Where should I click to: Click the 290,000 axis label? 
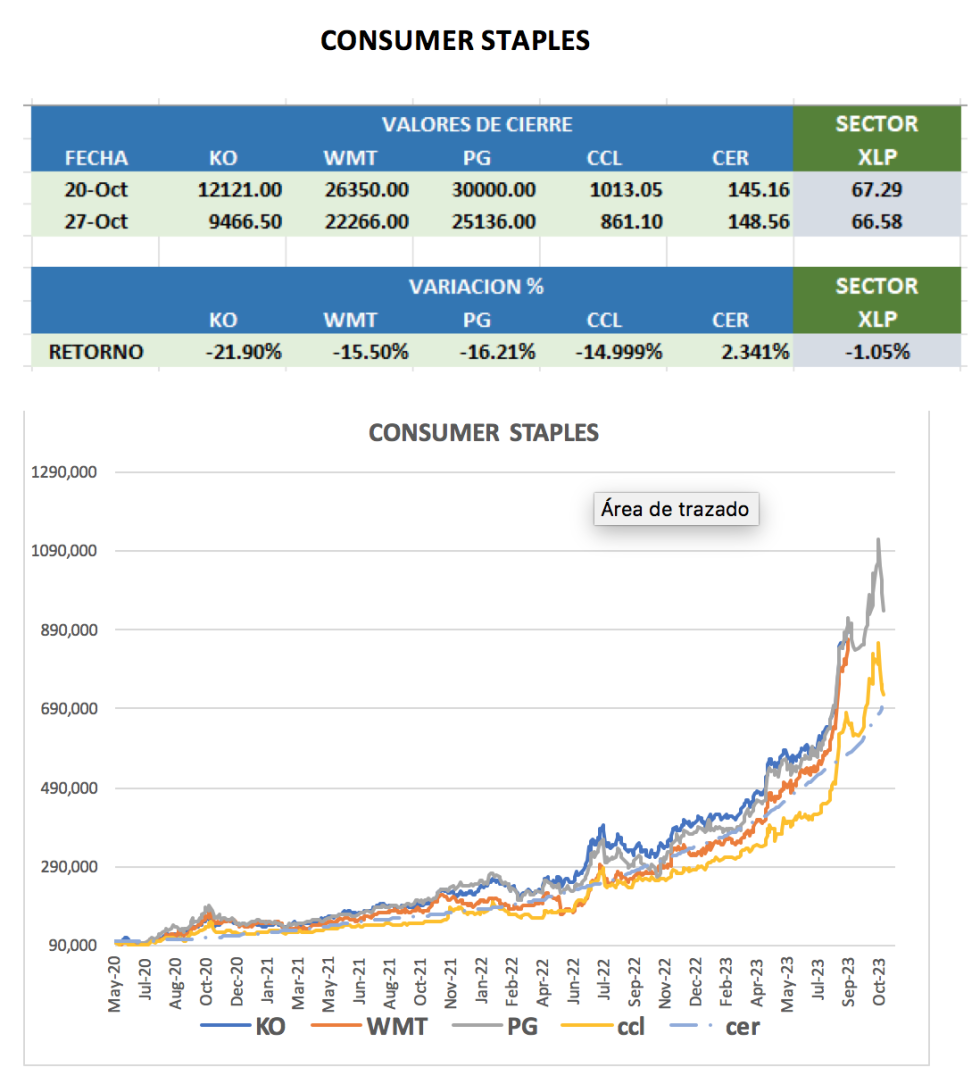pos(68,867)
